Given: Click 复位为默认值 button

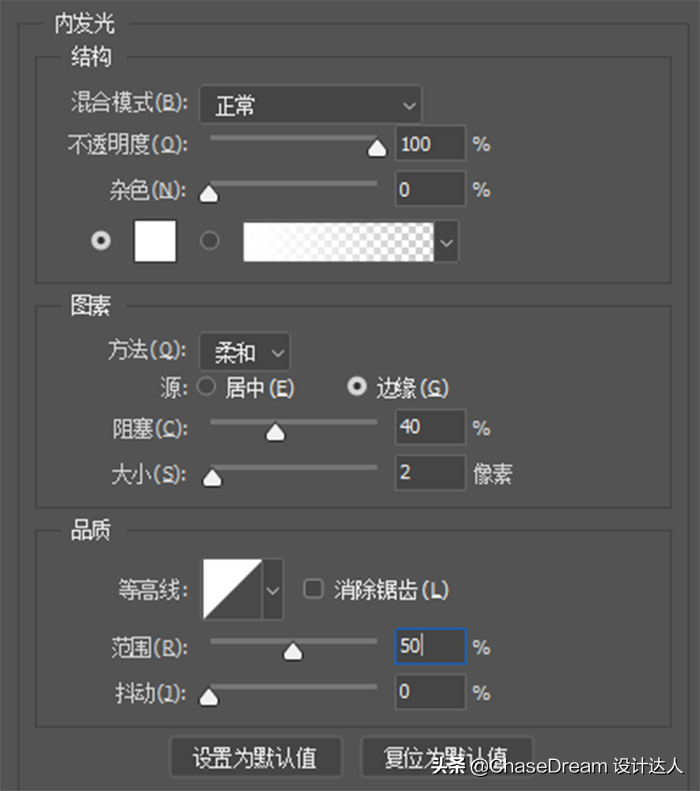Looking at the screenshot, I should click(446, 758).
